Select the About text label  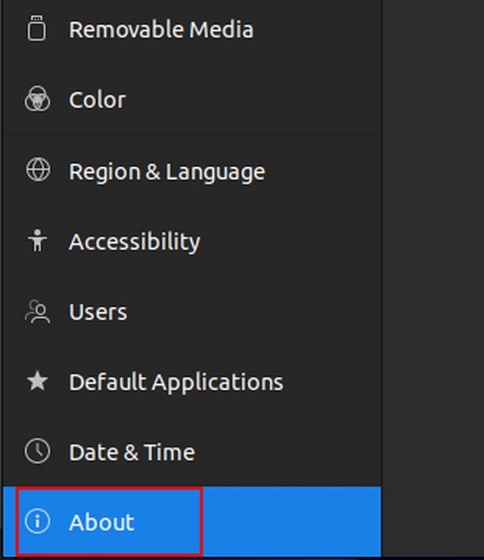click(102, 522)
